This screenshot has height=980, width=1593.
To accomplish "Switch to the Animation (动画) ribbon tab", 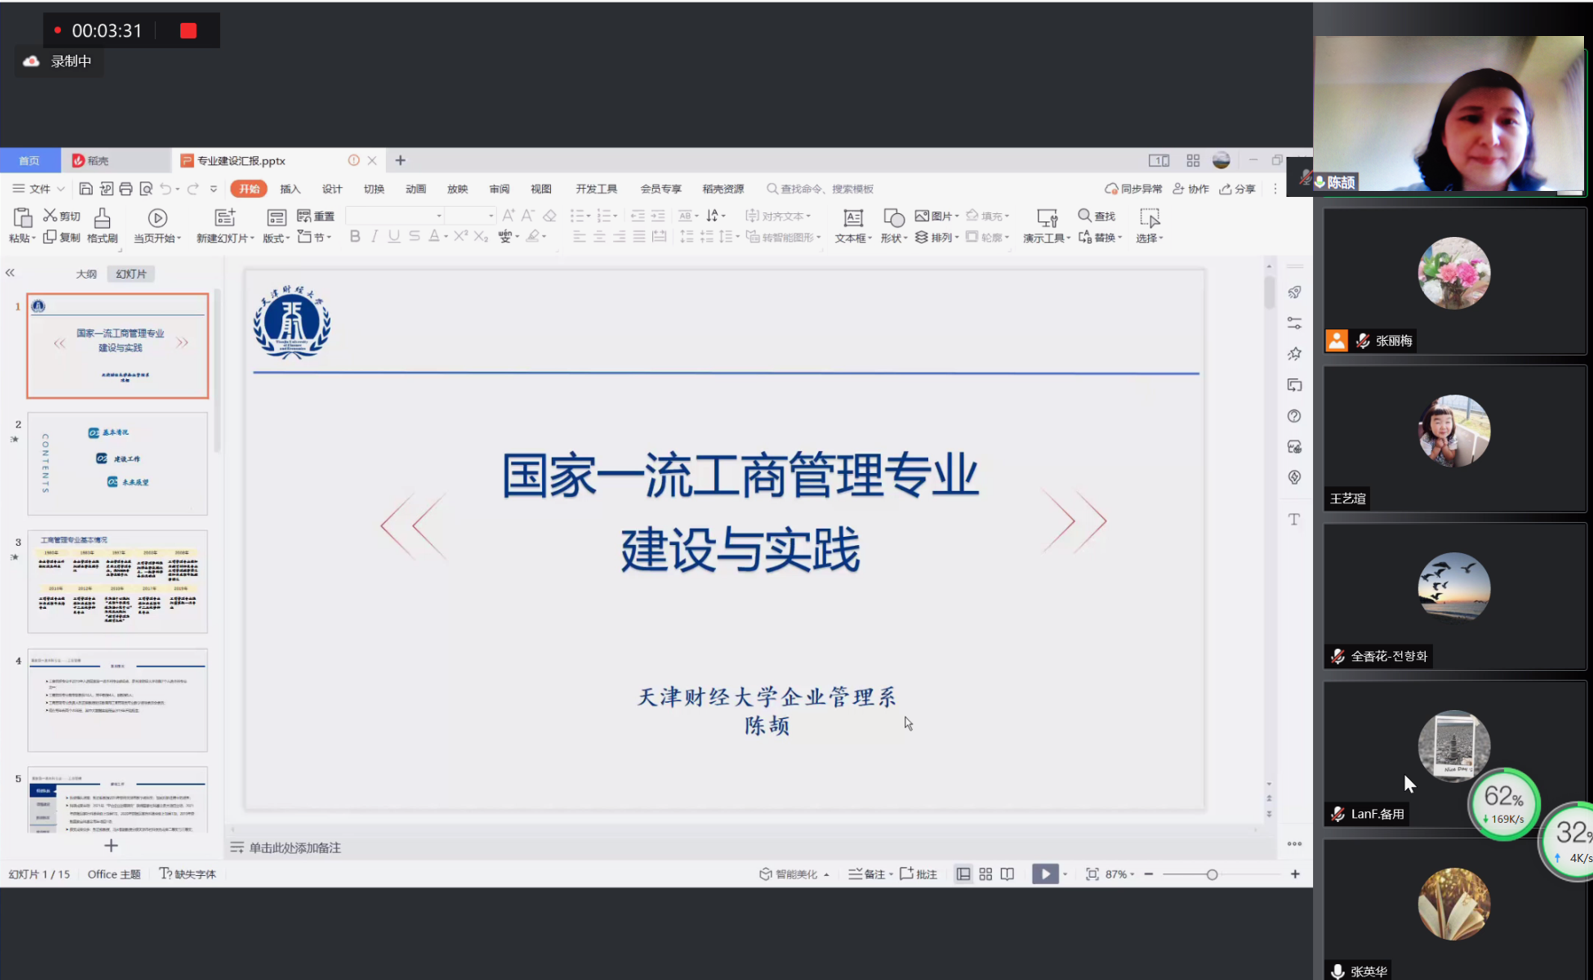I will pos(416,189).
